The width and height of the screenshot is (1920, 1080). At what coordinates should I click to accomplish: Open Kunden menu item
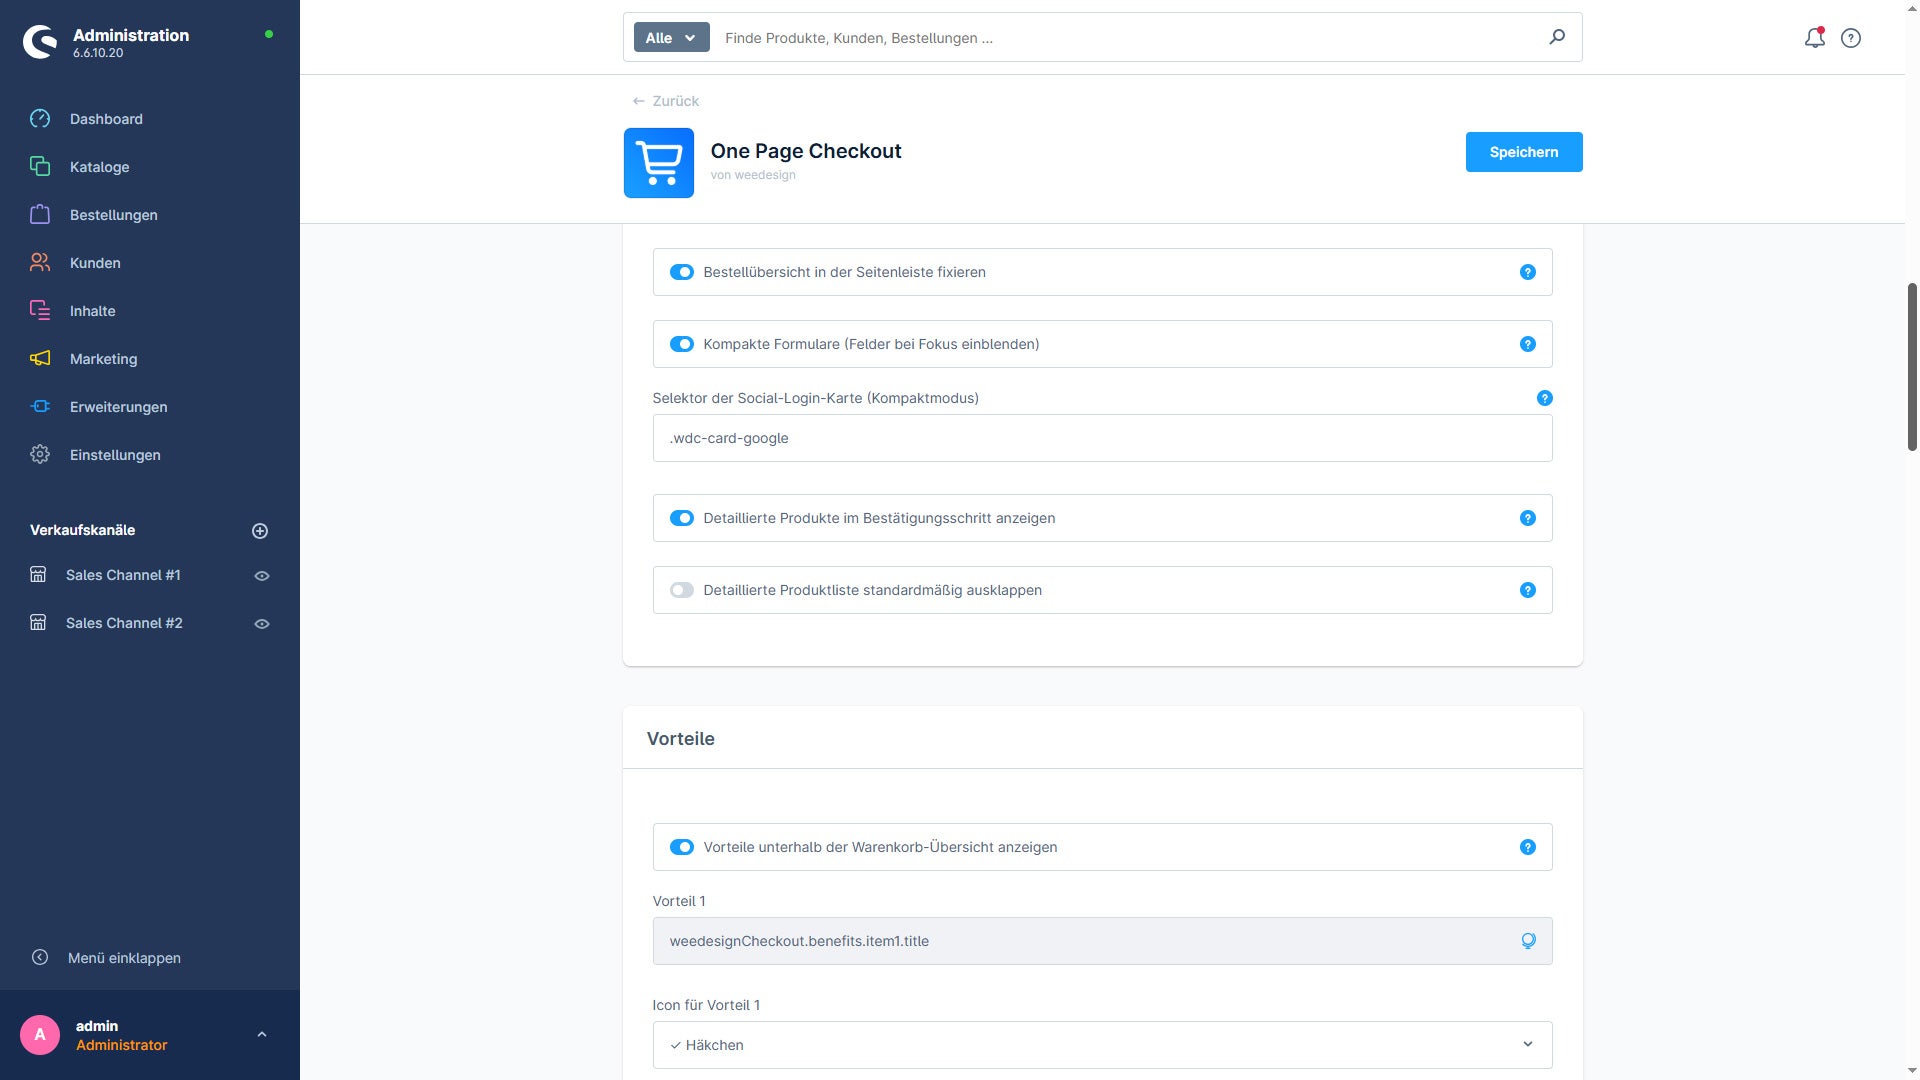(95, 263)
